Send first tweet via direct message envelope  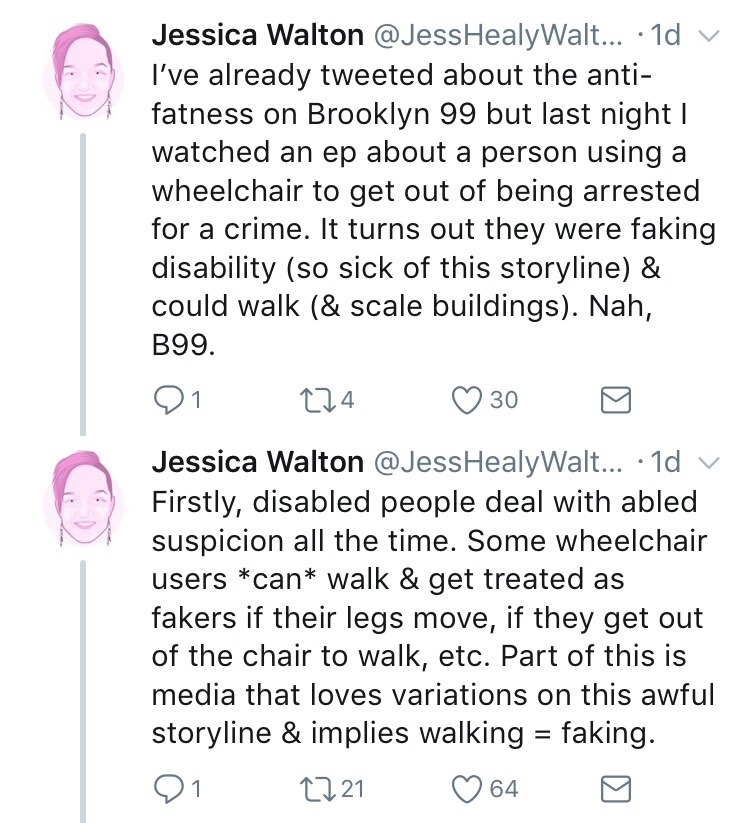pyautogui.click(x=616, y=401)
